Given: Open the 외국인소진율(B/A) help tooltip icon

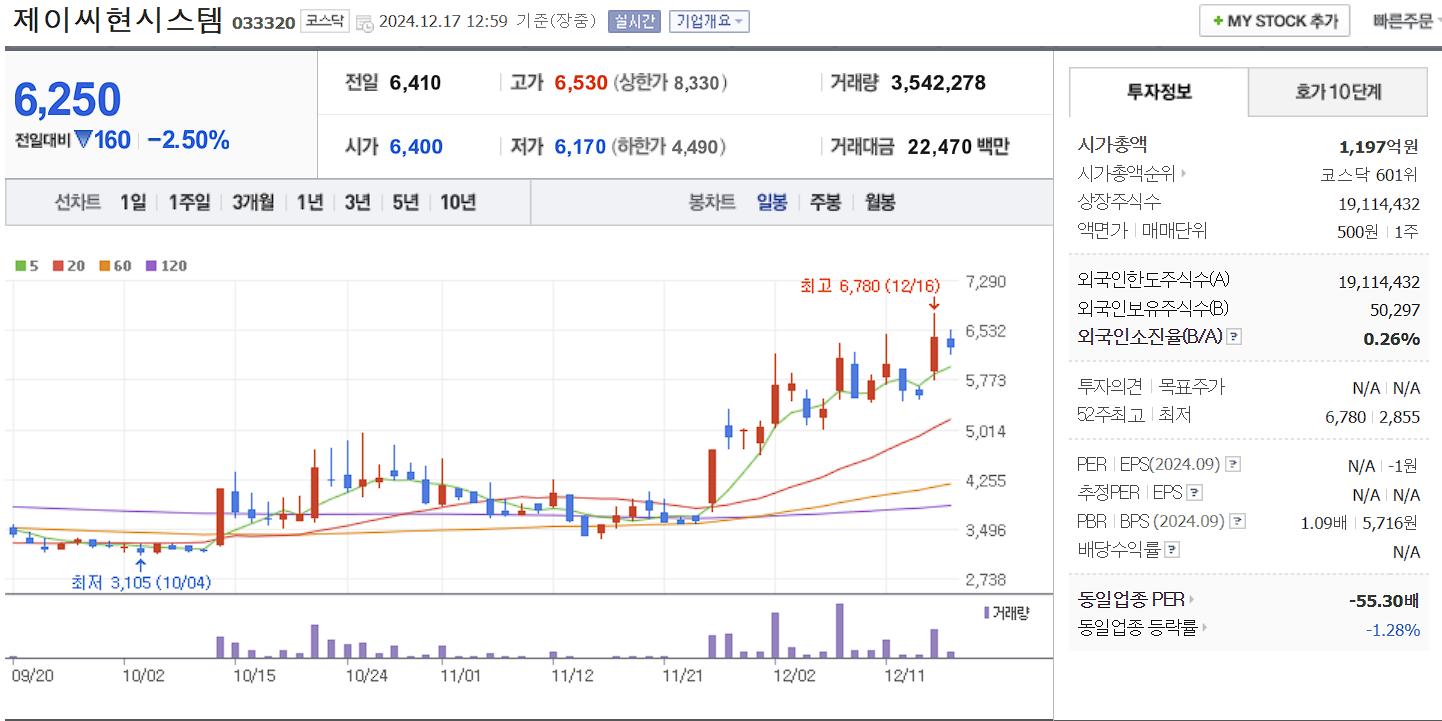Looking at the screenshot, I should pyautogui.click(x=1235, y=337).
